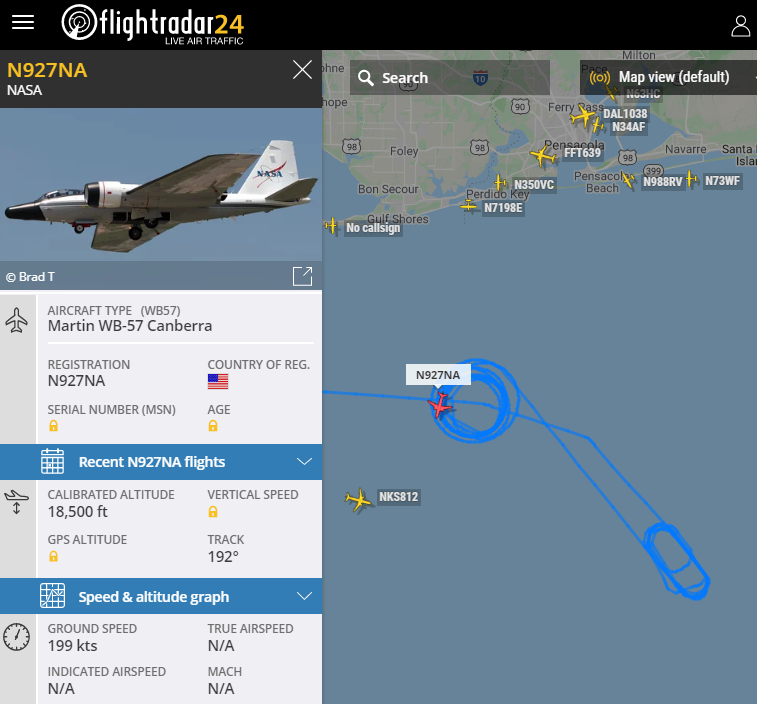Select the N350VC flight label

534,185
